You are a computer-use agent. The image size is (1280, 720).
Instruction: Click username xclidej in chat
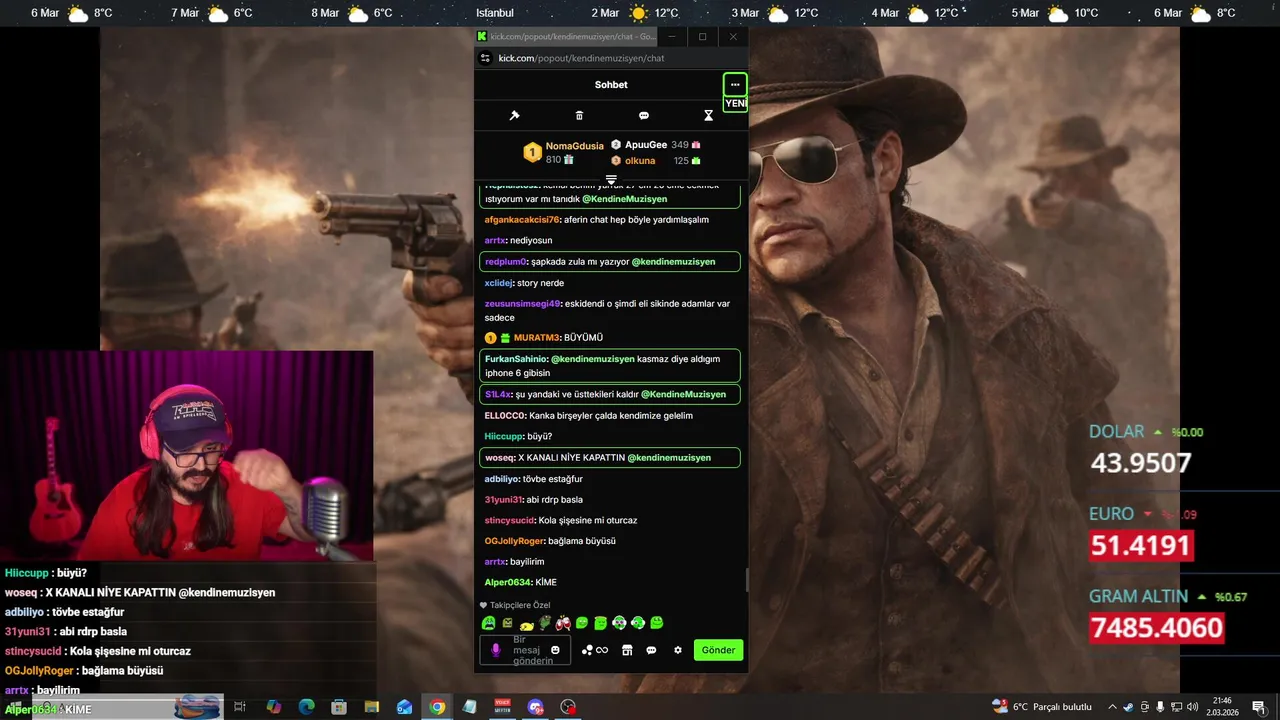point(498,283)
